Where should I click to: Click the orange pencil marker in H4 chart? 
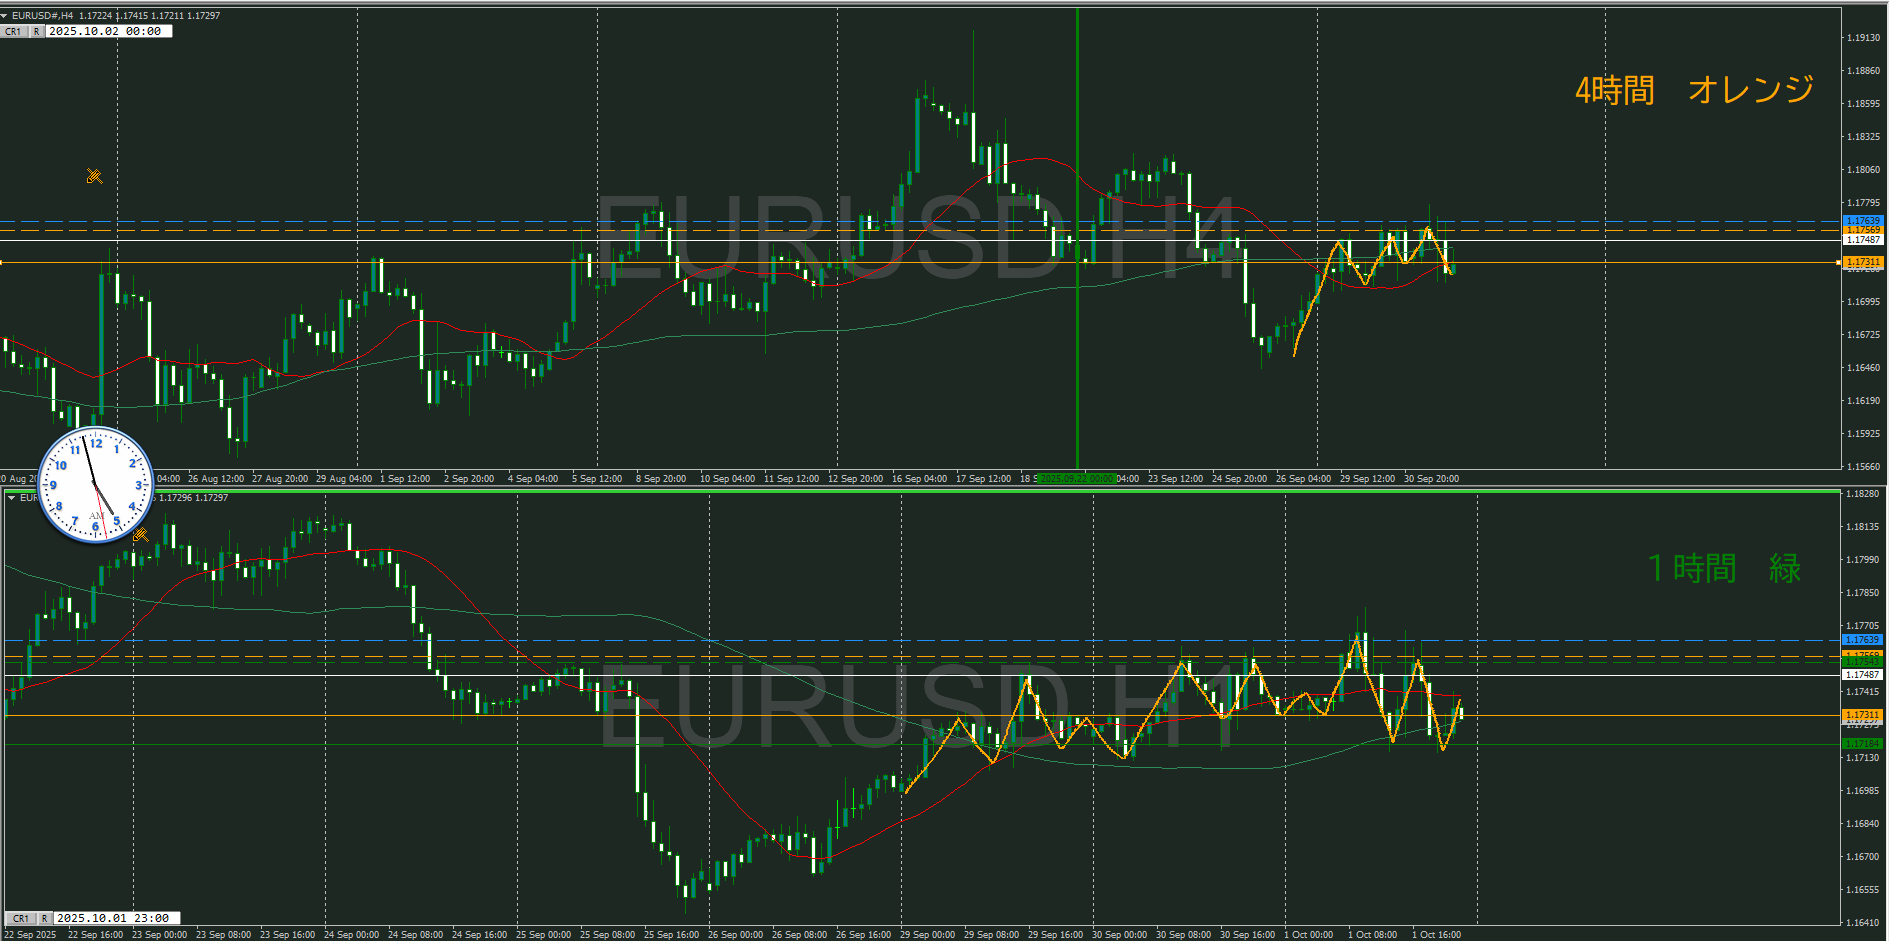[94, 177]
